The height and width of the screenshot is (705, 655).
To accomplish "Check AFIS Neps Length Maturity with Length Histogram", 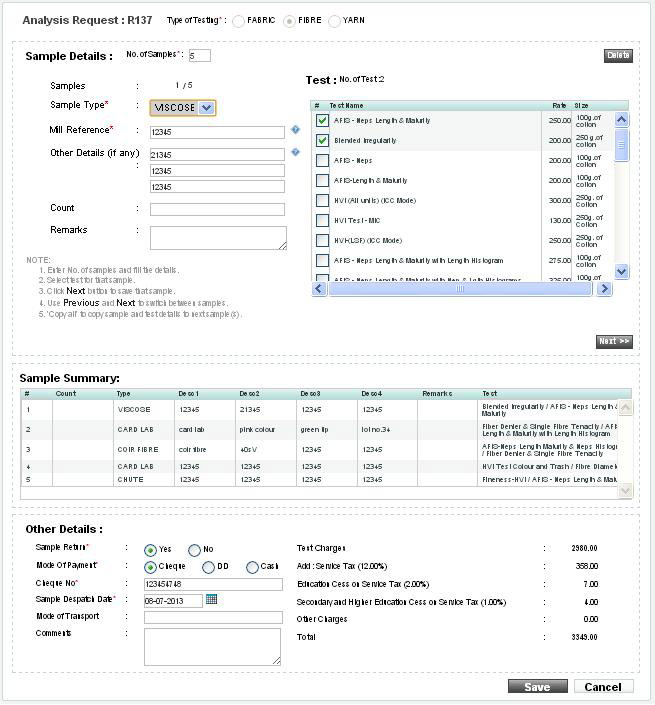I will pyautogui.click(x=322, y=260).
